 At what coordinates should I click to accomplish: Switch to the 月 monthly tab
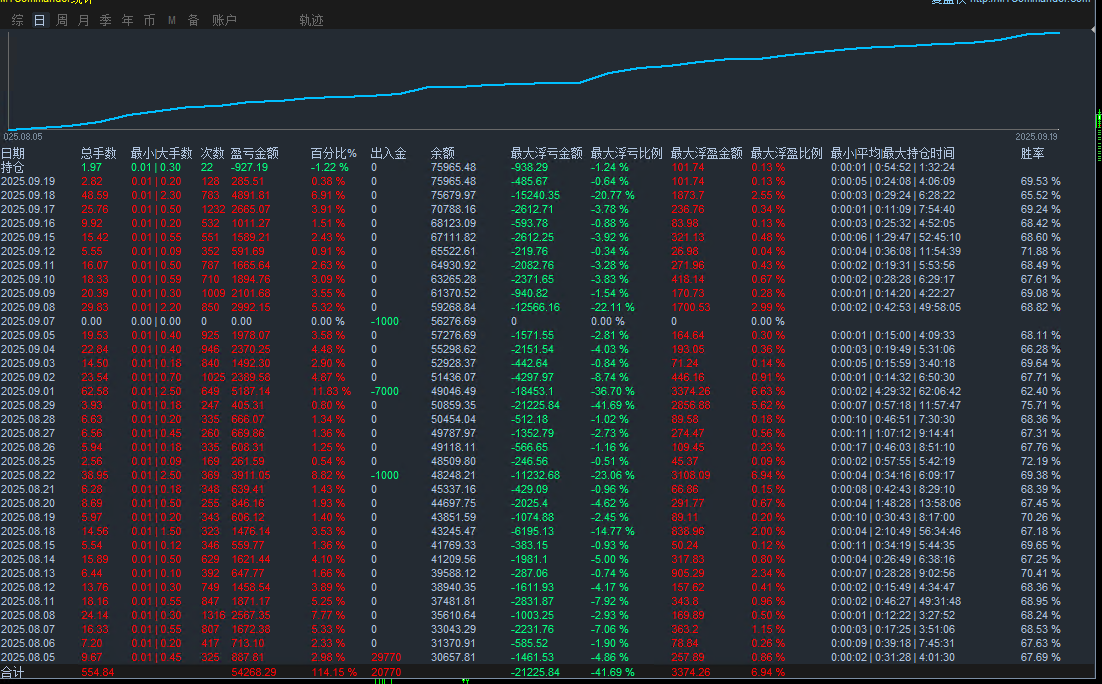point(83,20)
